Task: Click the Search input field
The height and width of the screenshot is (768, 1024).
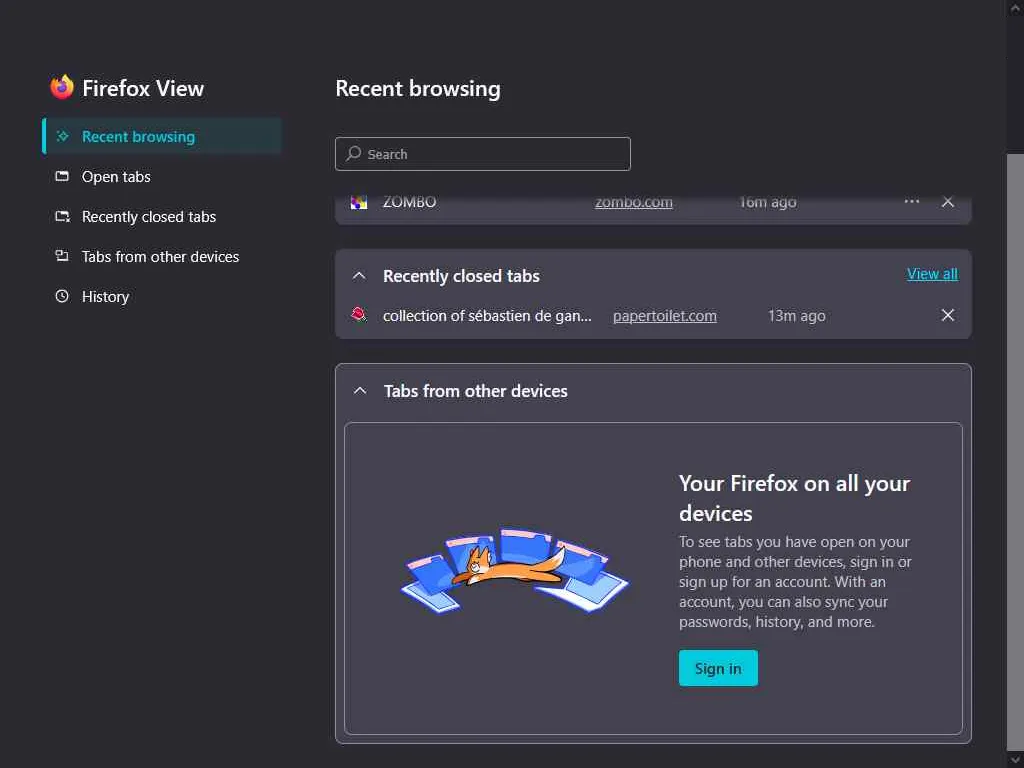Action: tap(483, 154)
